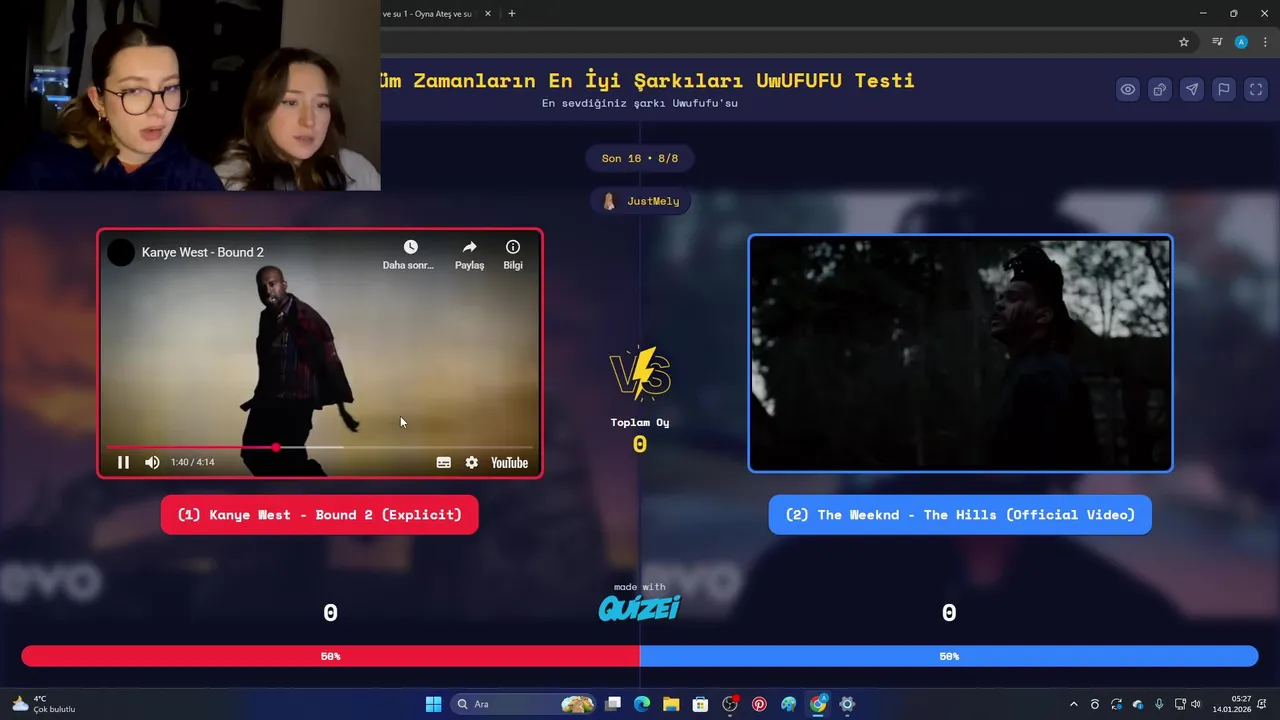Click the 1:40 / 4:14 video time display

(x=192, y=462)
